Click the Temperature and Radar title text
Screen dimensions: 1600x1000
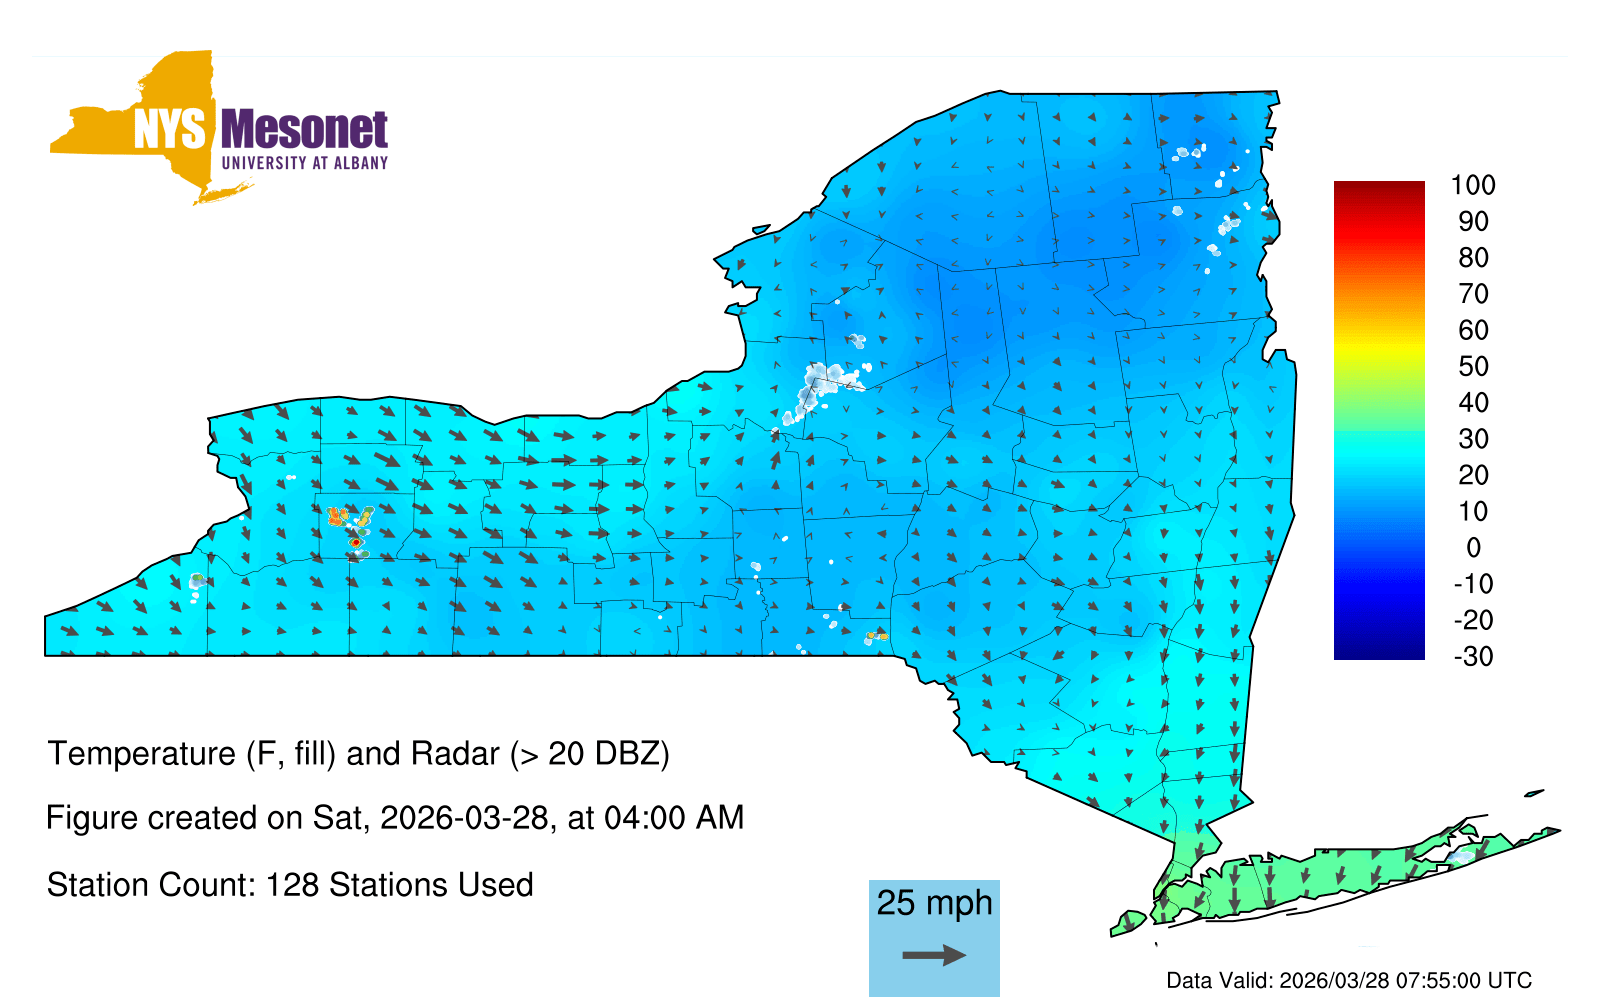tap(358, 753)
